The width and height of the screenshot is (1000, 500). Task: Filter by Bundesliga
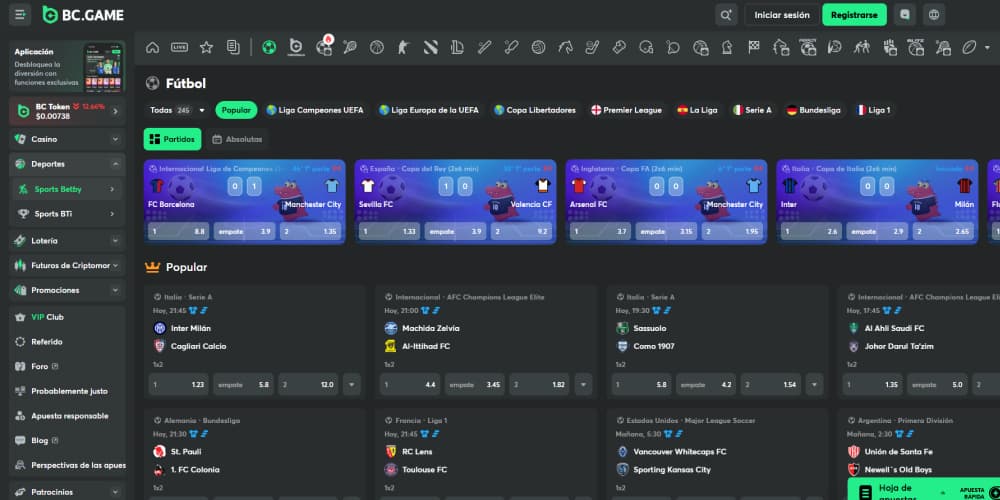[x=813, y=110]
